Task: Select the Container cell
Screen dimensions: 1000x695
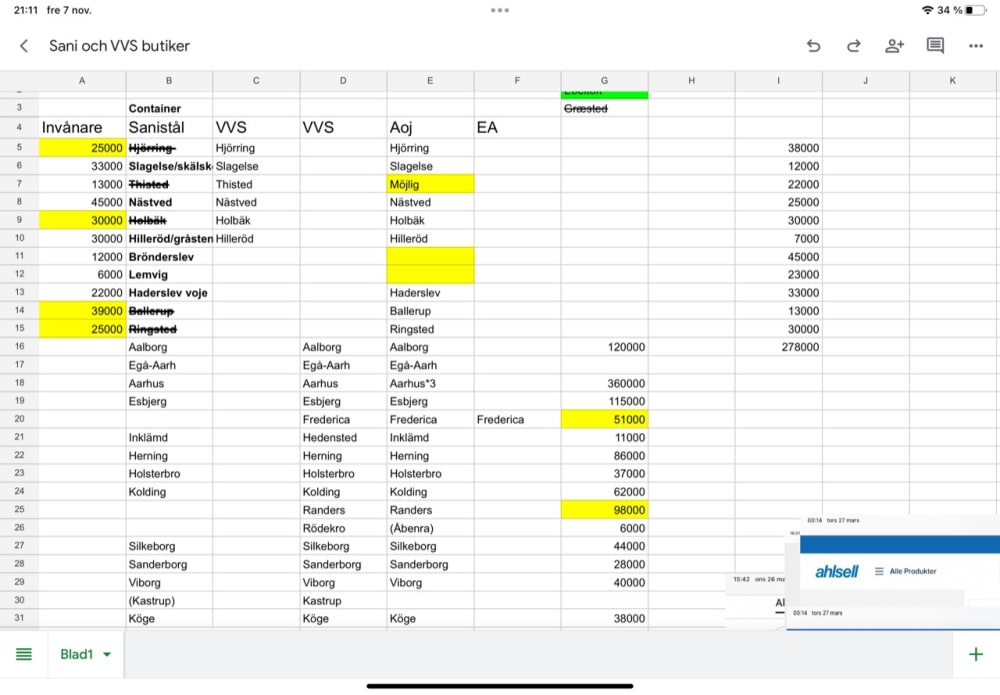Action: coord(169,108)
